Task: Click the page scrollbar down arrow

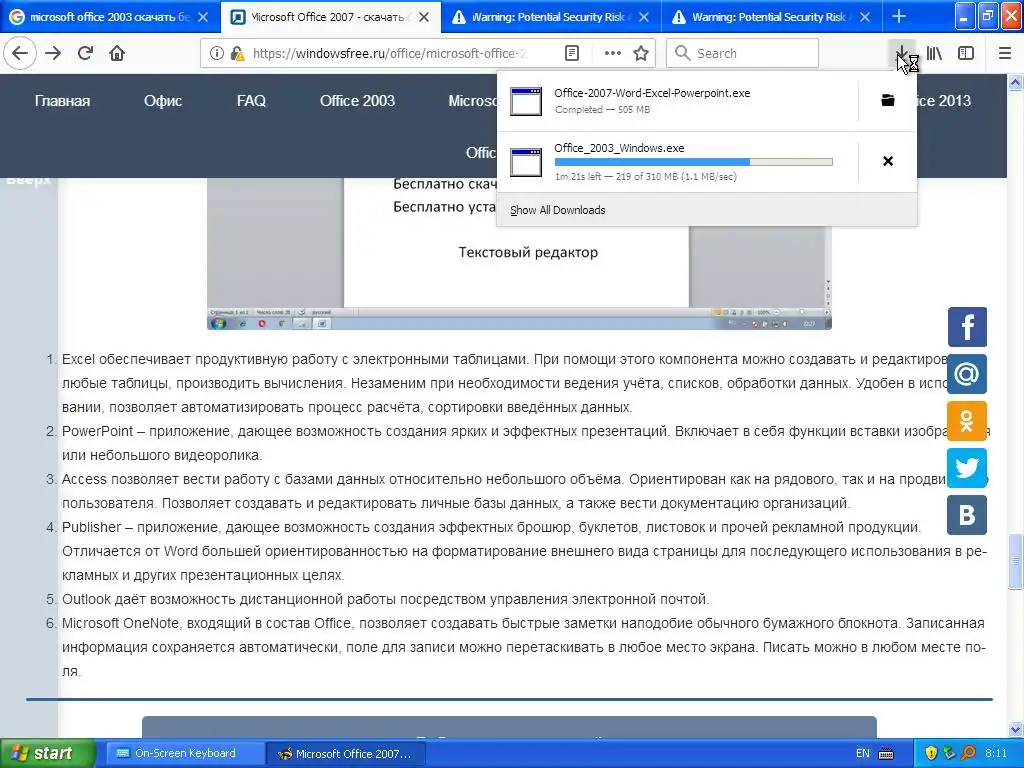Action: [x=1016, y=729]
